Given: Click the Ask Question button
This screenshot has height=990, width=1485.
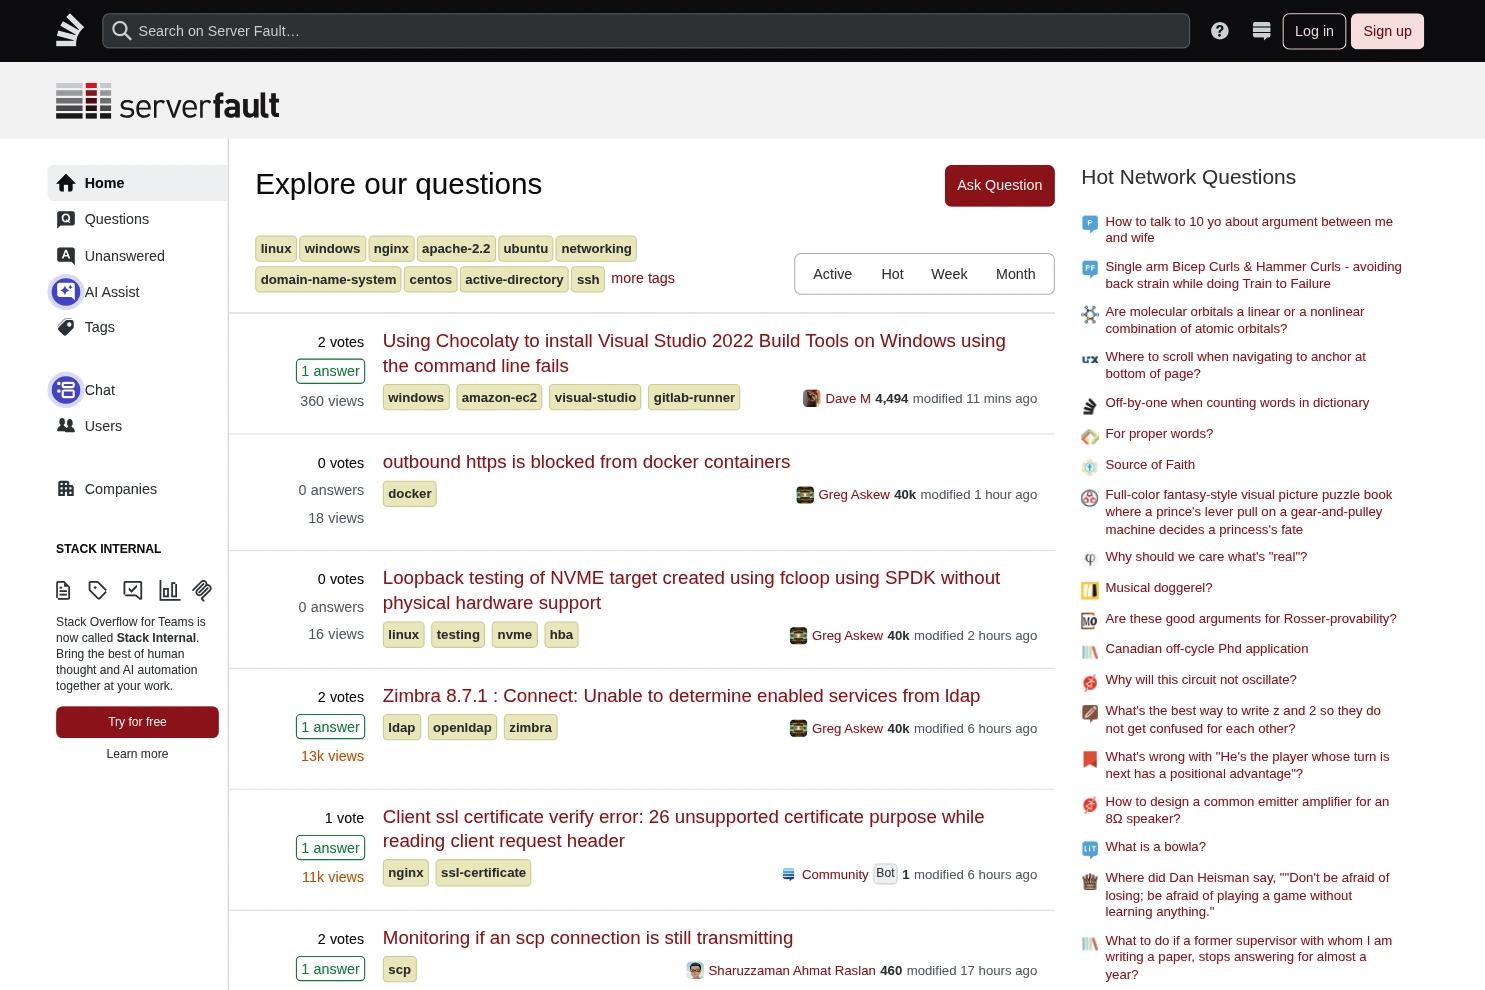Looking at the screenshot, I should pyautogui.click(x=999, y=185).
